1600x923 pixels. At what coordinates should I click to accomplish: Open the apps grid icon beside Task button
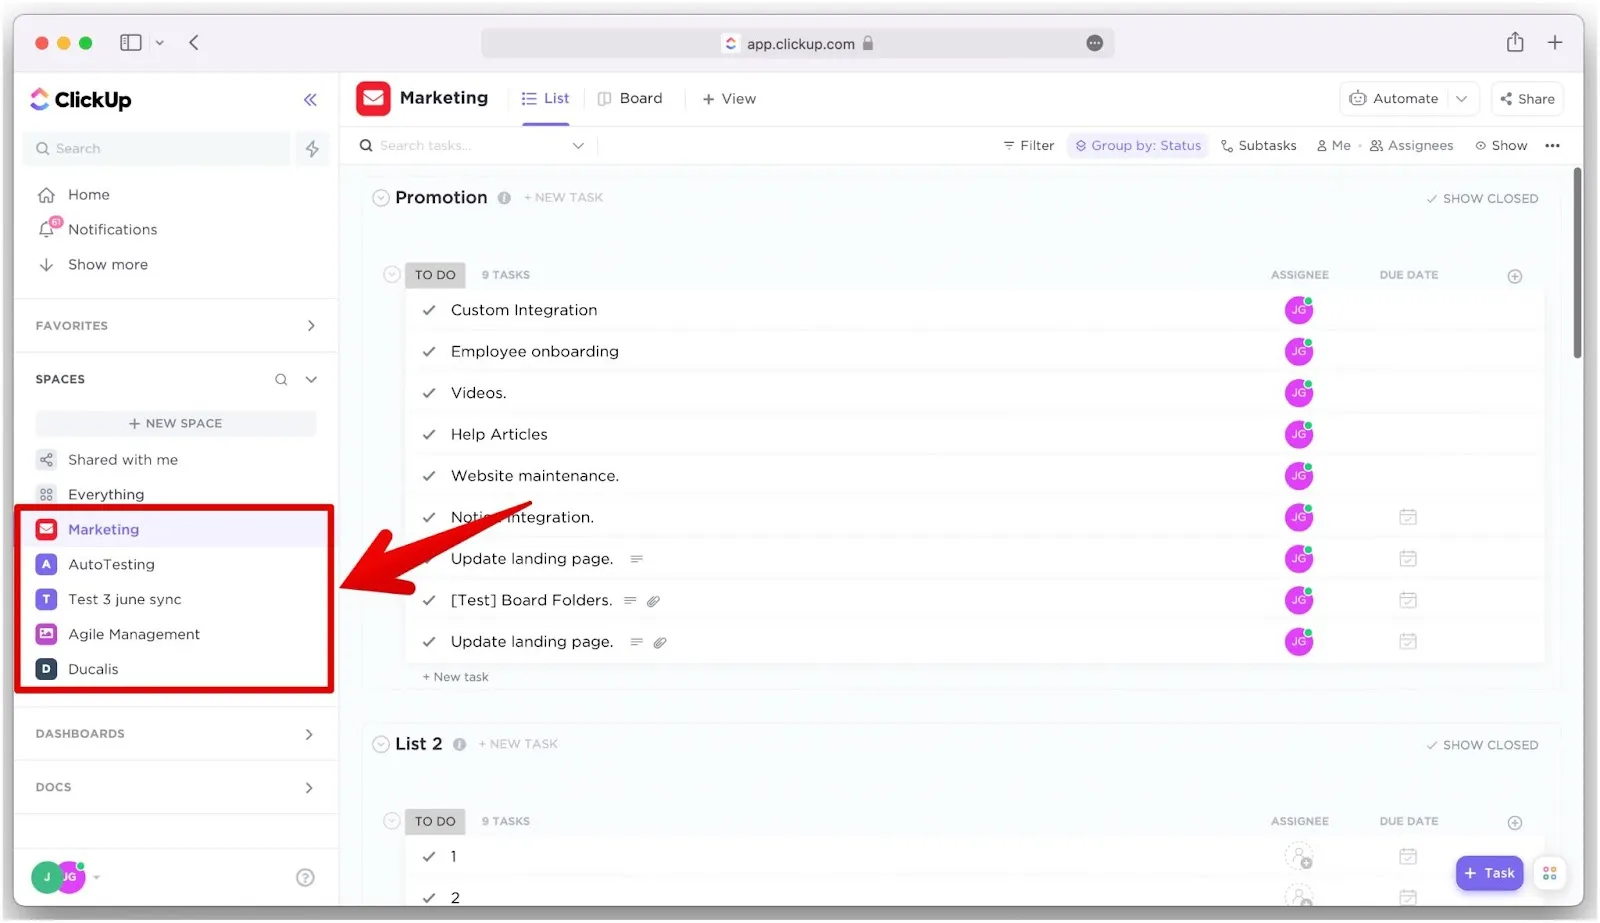pos(1549,874)
